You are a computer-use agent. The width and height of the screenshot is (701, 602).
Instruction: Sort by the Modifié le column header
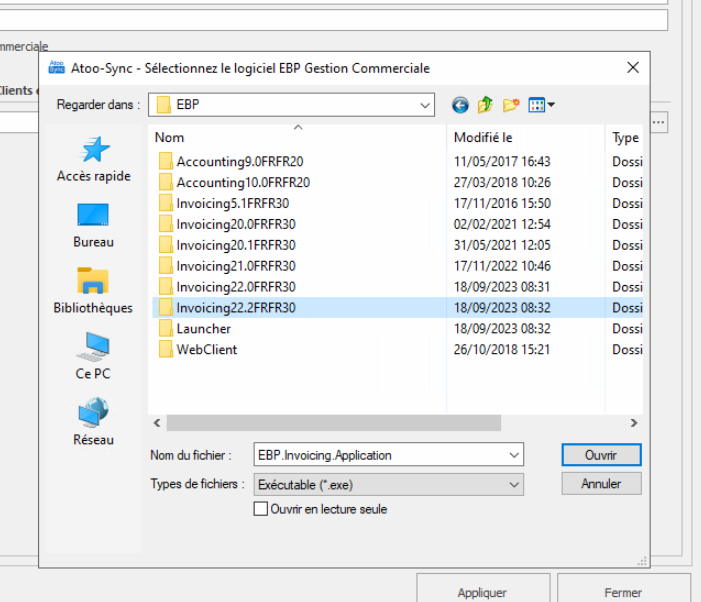click(526, 137)
